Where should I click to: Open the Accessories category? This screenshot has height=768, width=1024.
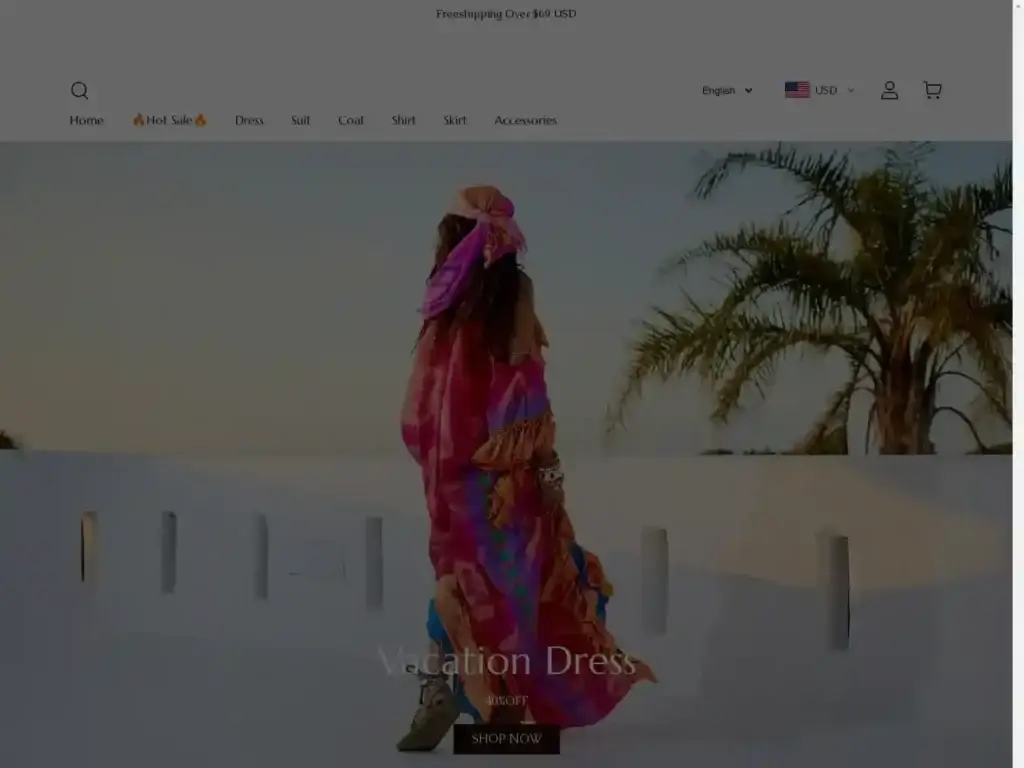point(525,120)
